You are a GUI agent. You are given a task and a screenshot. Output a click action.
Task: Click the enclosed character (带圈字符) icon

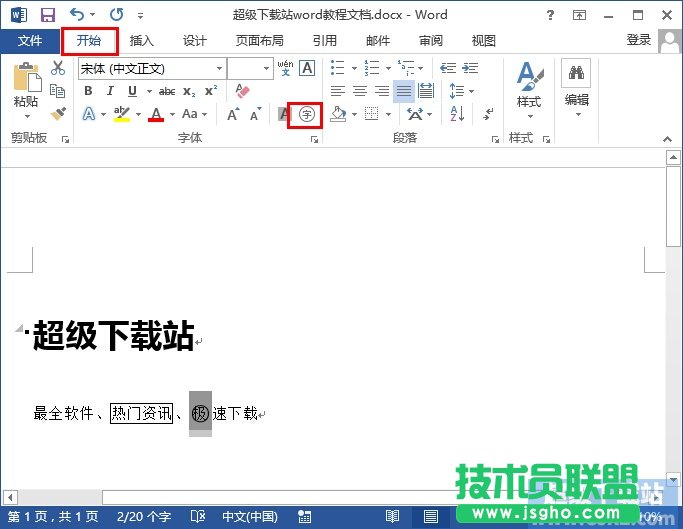coord(306,114)
